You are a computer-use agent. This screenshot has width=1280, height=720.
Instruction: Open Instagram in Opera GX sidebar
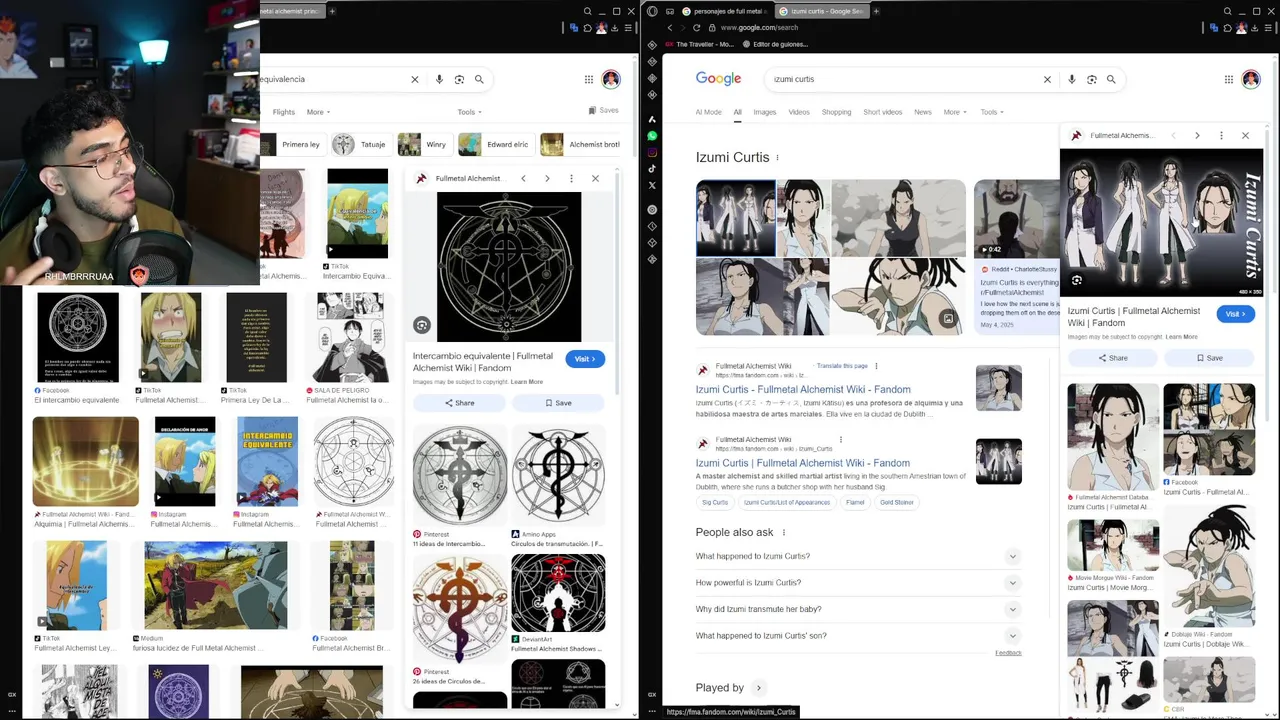652,153
